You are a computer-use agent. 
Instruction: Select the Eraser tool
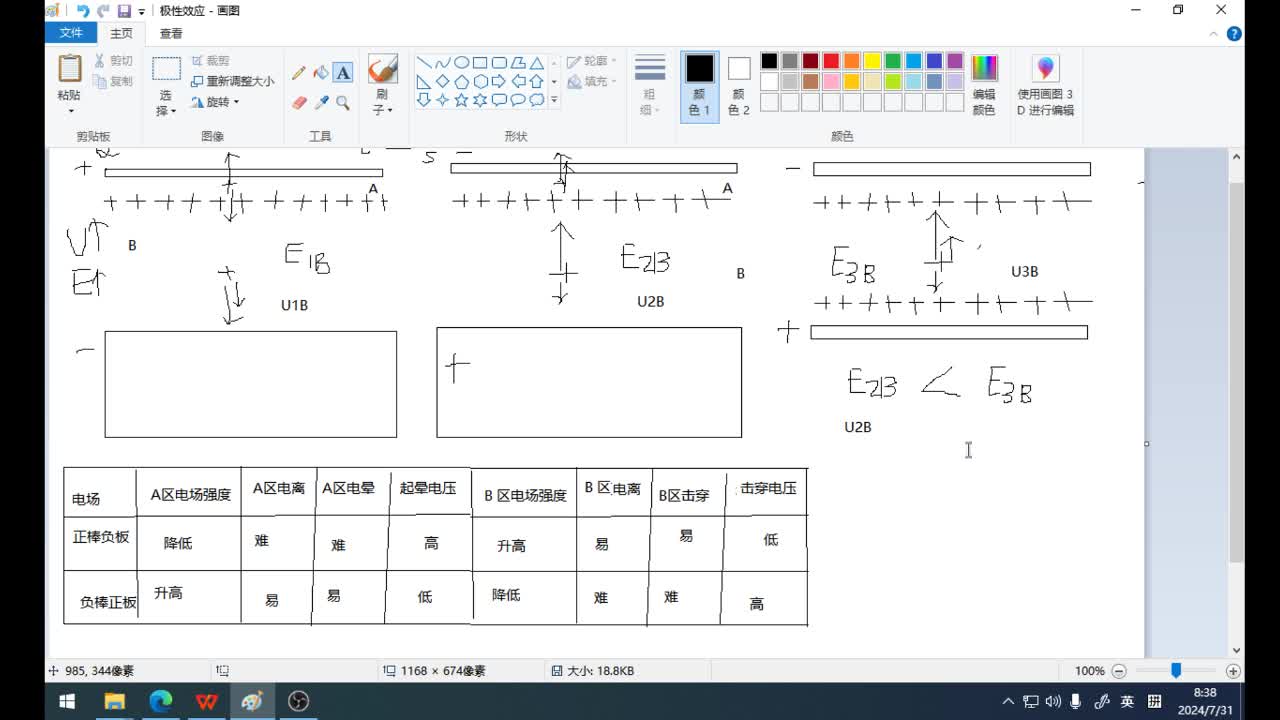[299, 102]
